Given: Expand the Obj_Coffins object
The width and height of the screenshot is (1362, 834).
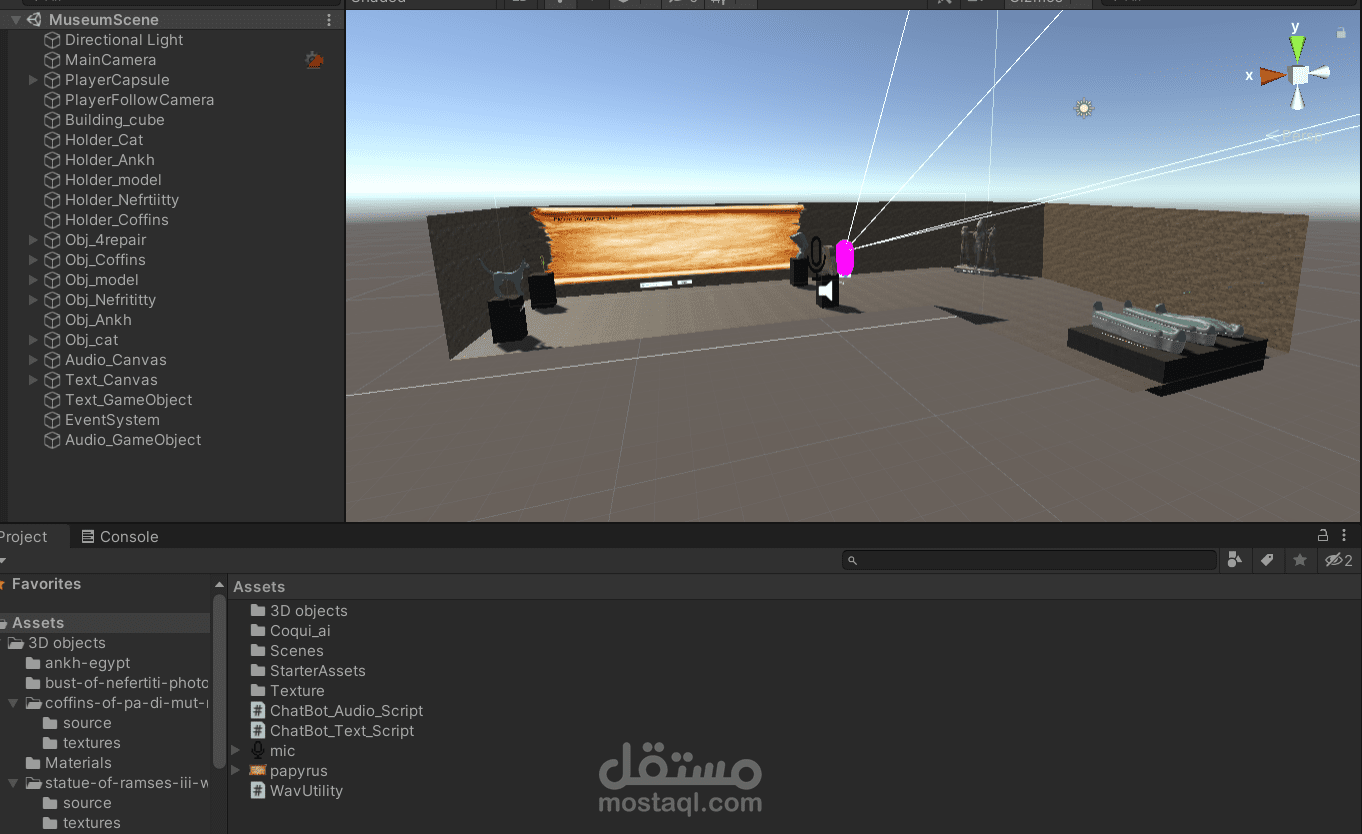Looking at the screenshot, I should tap(33, 260).
